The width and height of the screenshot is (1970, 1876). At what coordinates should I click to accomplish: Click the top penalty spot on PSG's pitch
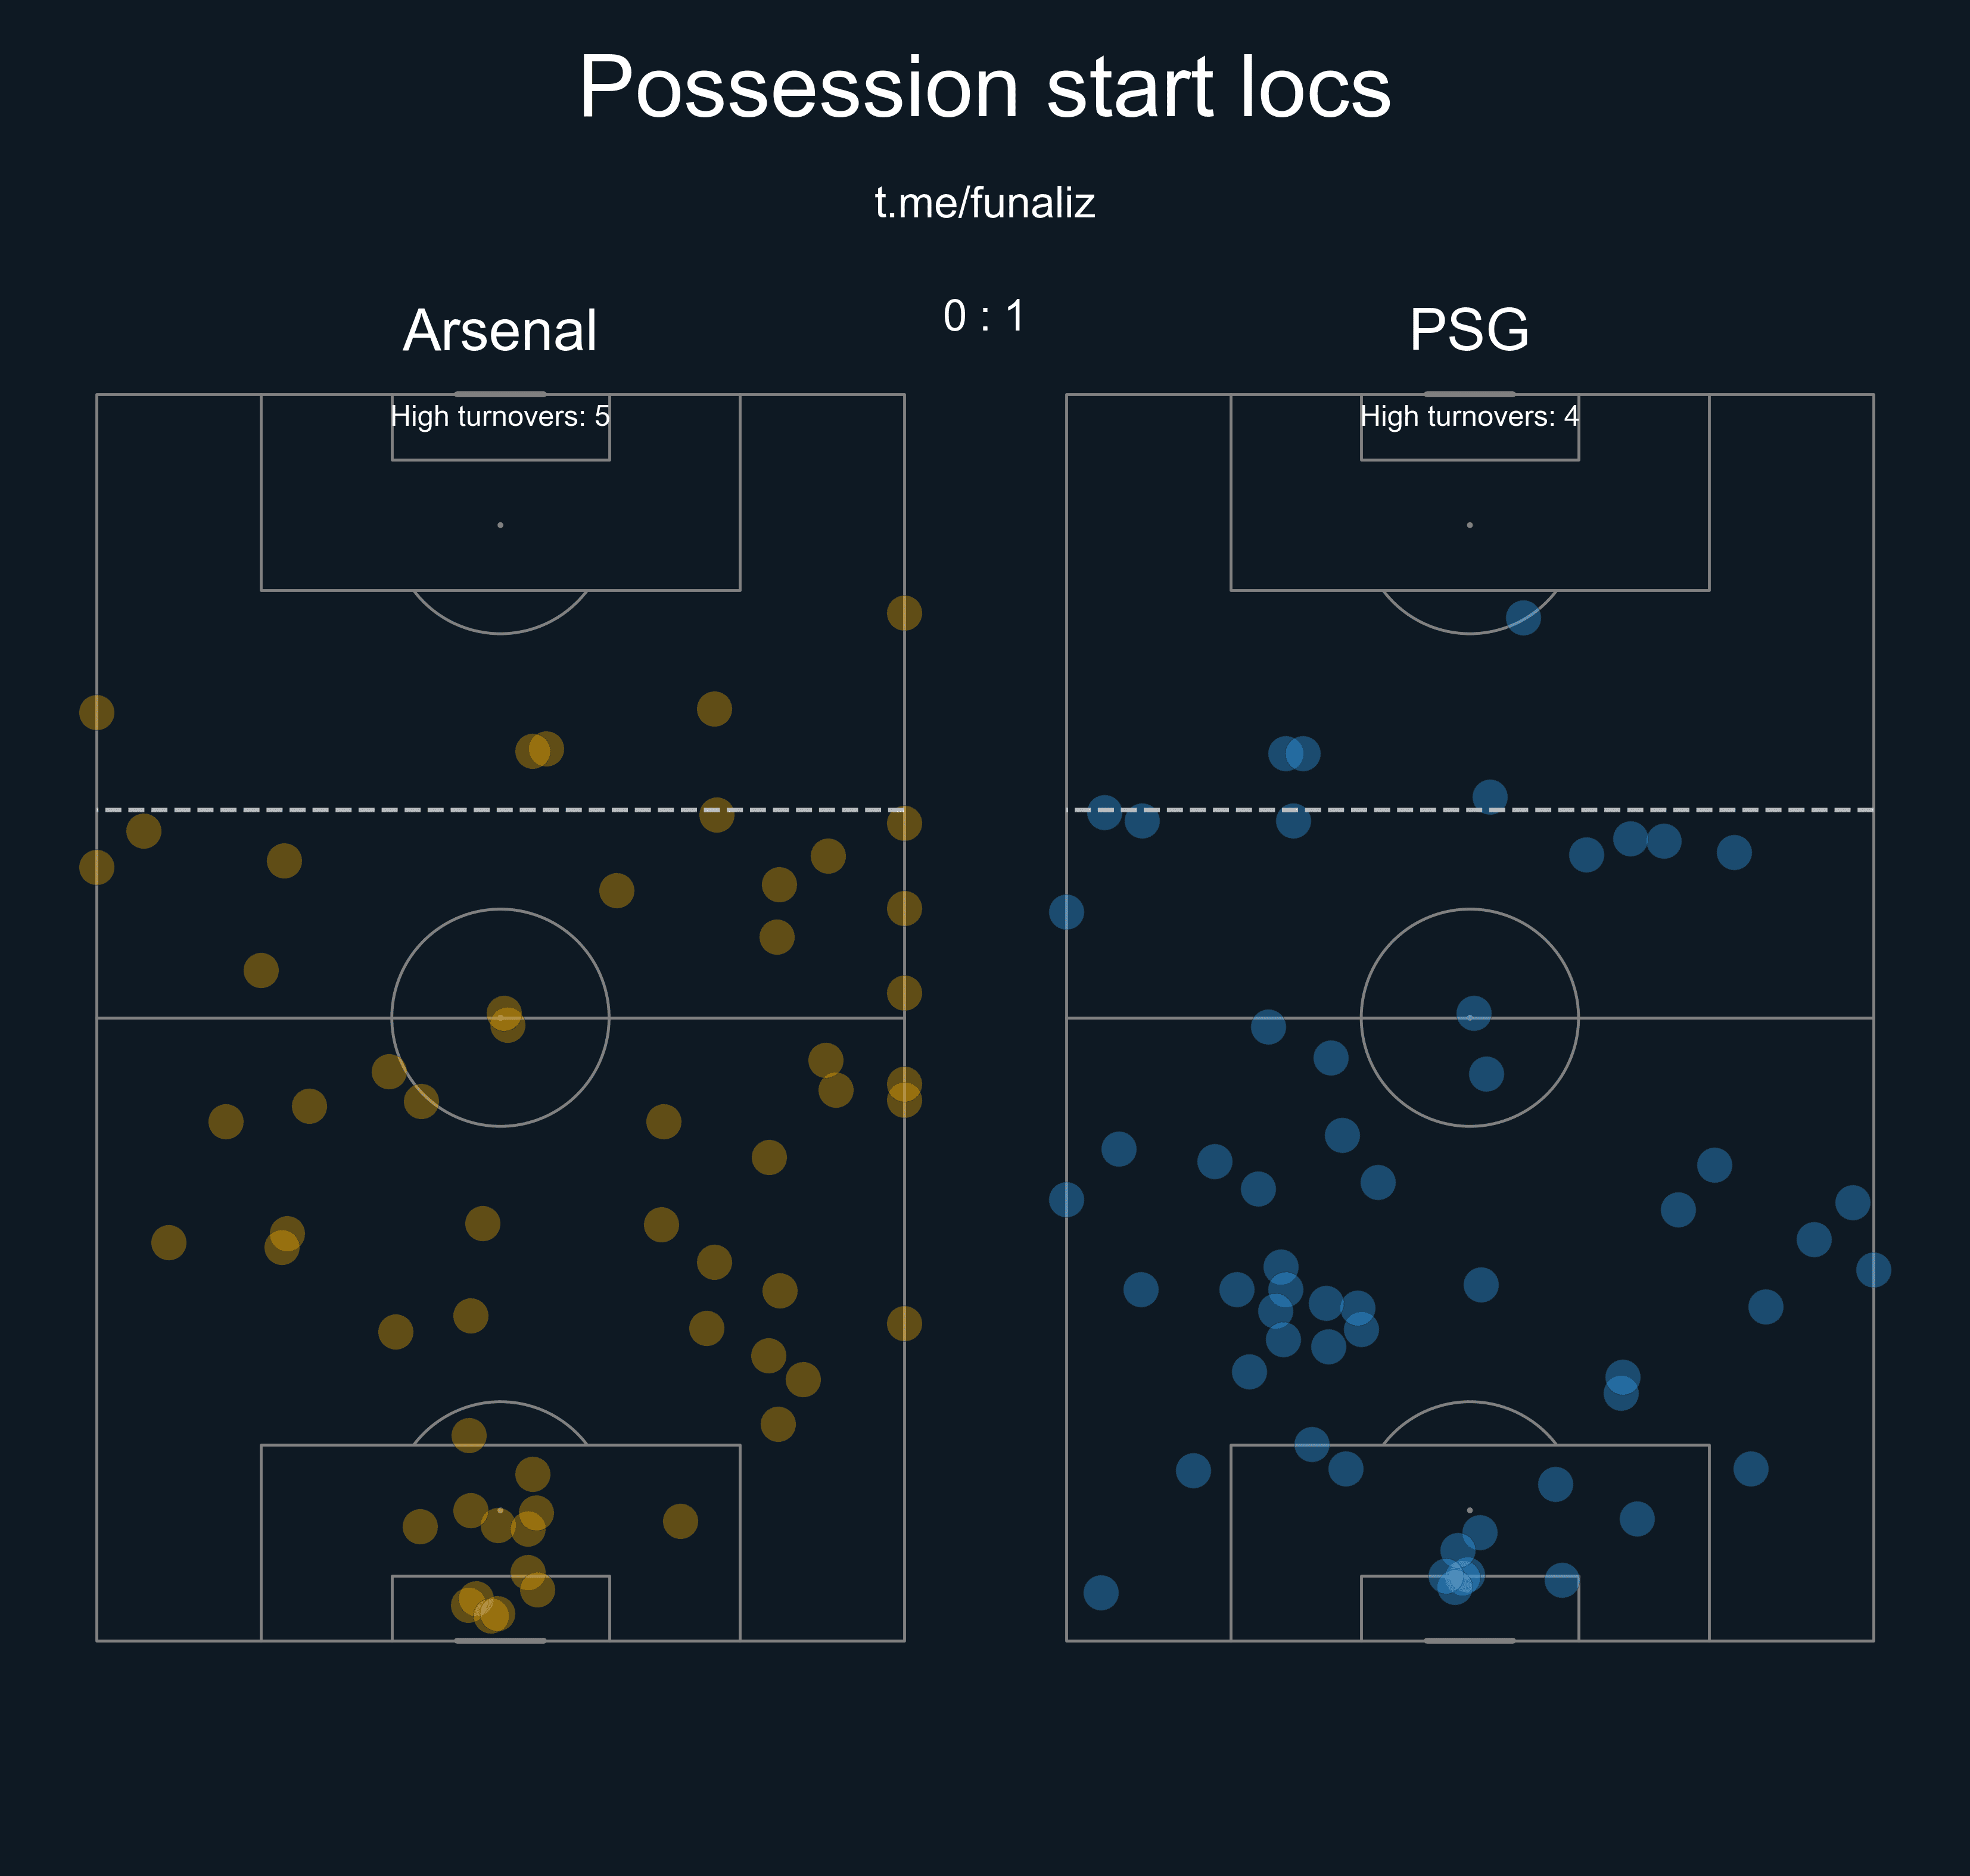(1469, 525)
